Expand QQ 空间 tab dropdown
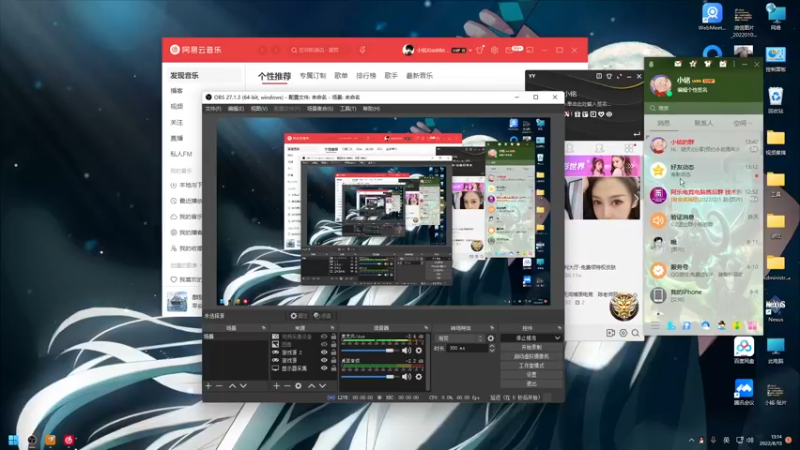 pyautogui.click(x=749, y=123)
